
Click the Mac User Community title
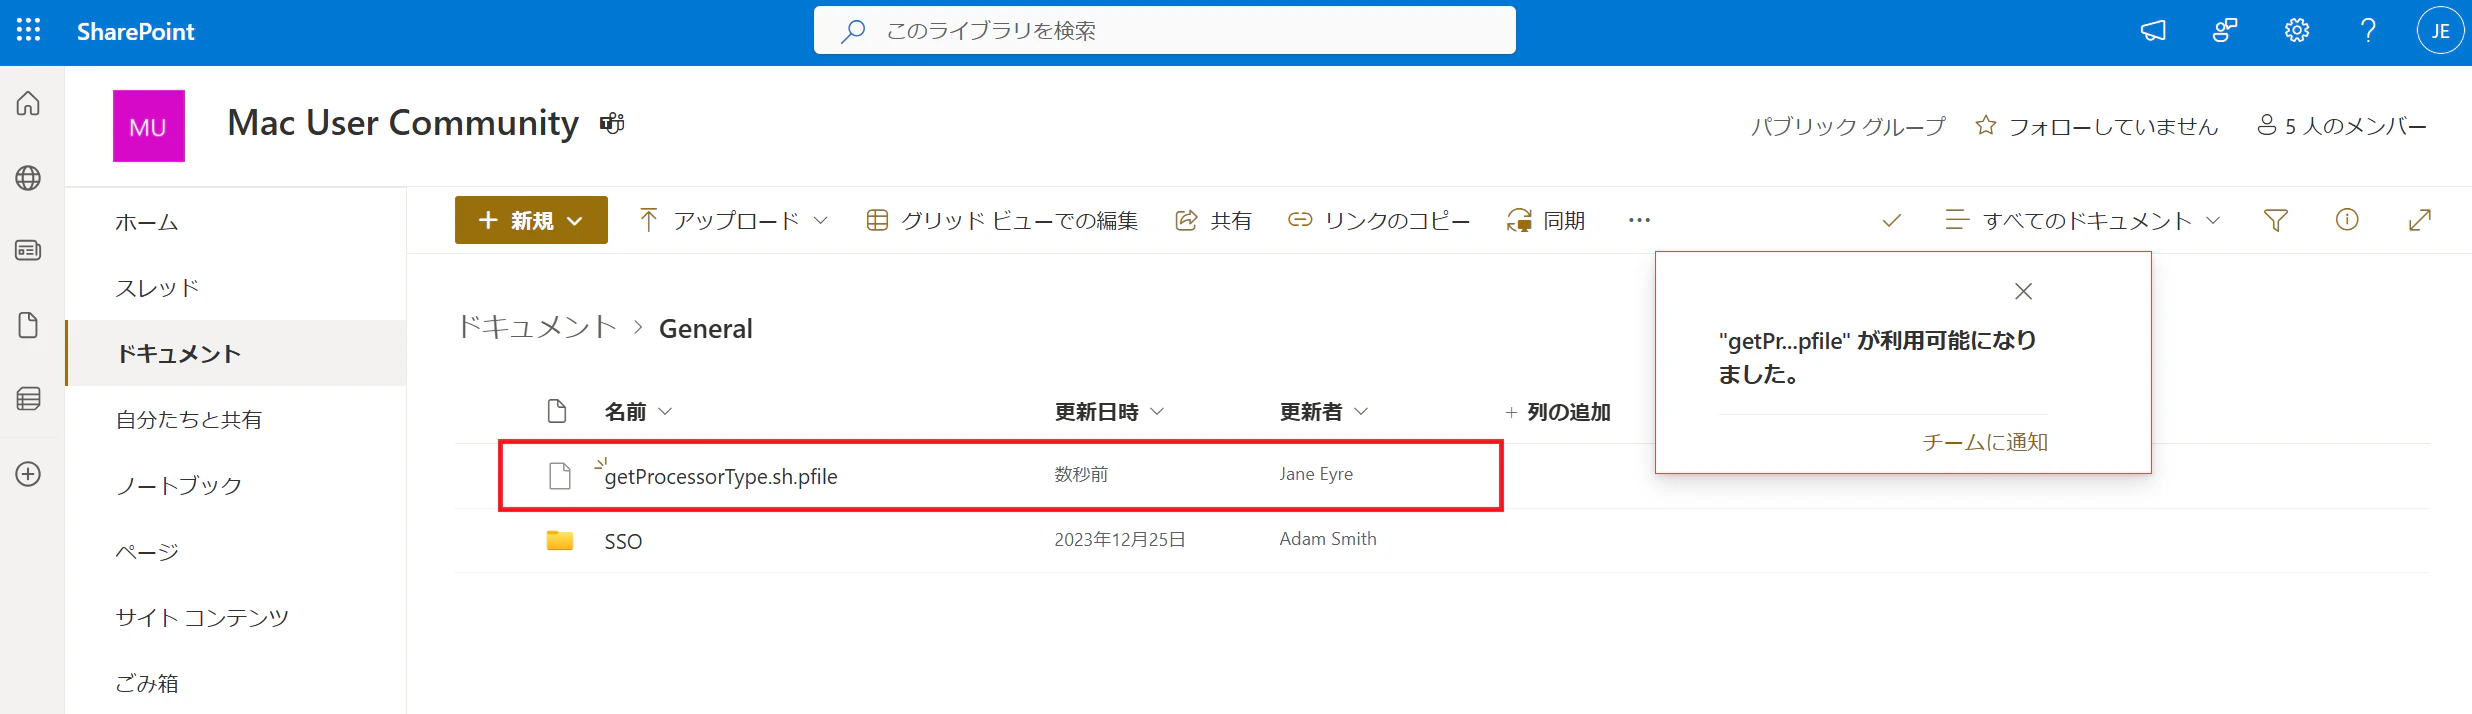tap(403, 123)
